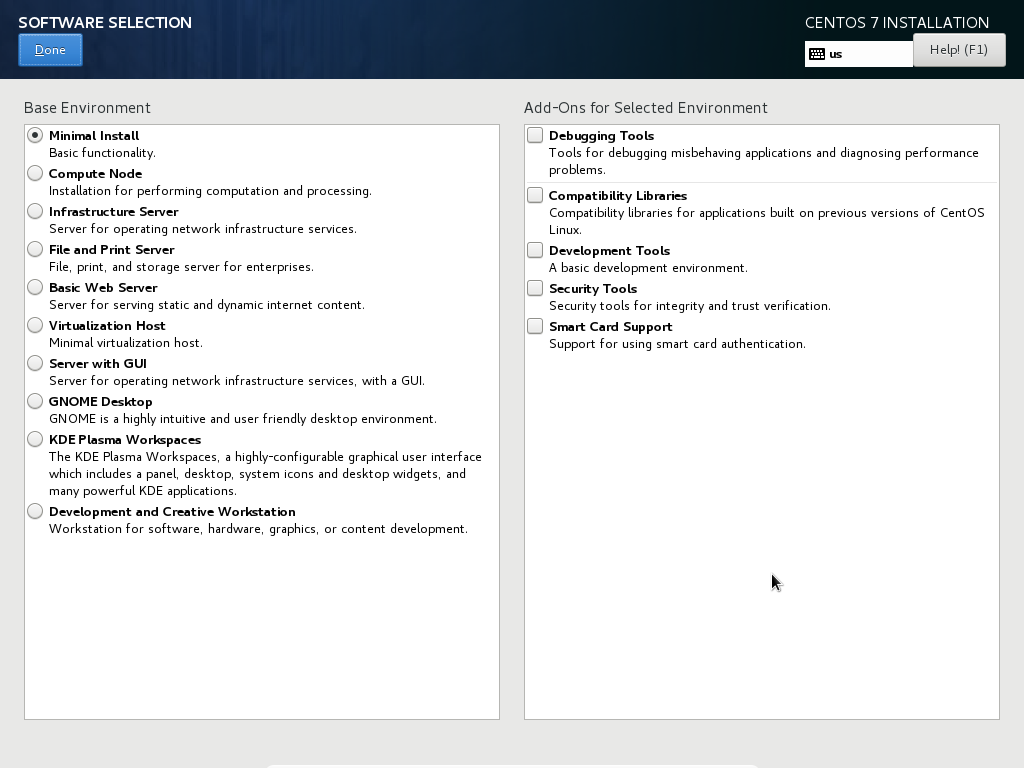Image resolution: width=1024 pixels, height=768 pixels.
Task: Select the Minimal Install radio button
Action: (x=35, y=135)
